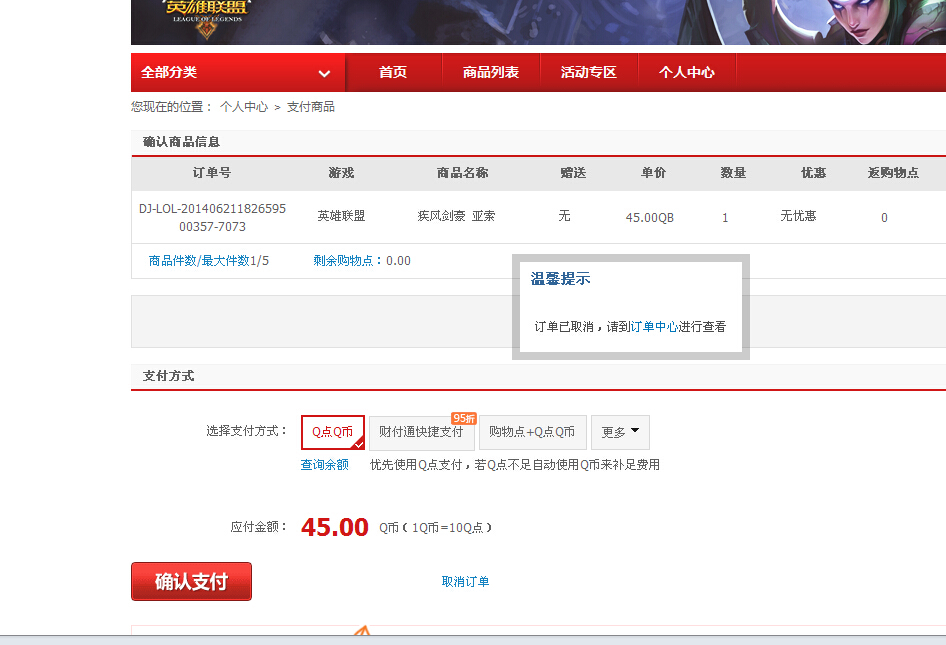Click the 45.00 payable amount
The width and height of the screenshot is (946, 645).
(x=335, y=527)
